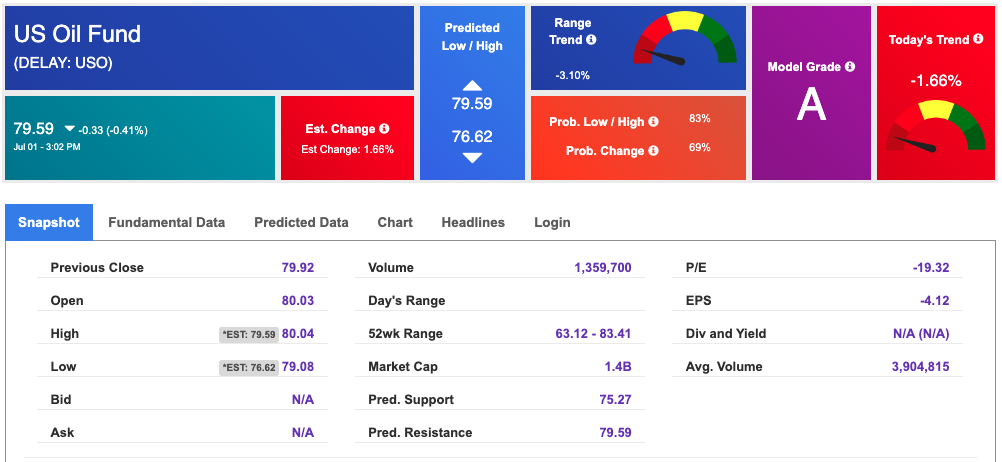This screenshot has height=462, width=1002.
Task: Click the up arrow above predicted high 79.59
Action: [472, 86]
